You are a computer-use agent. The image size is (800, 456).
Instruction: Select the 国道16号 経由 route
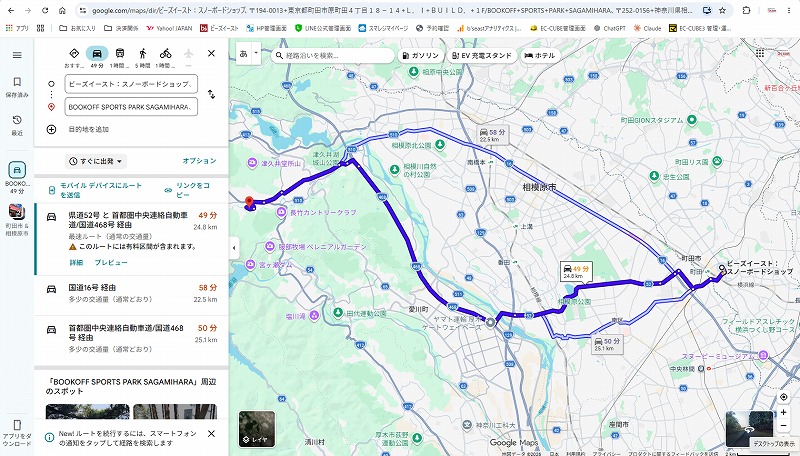131,295
